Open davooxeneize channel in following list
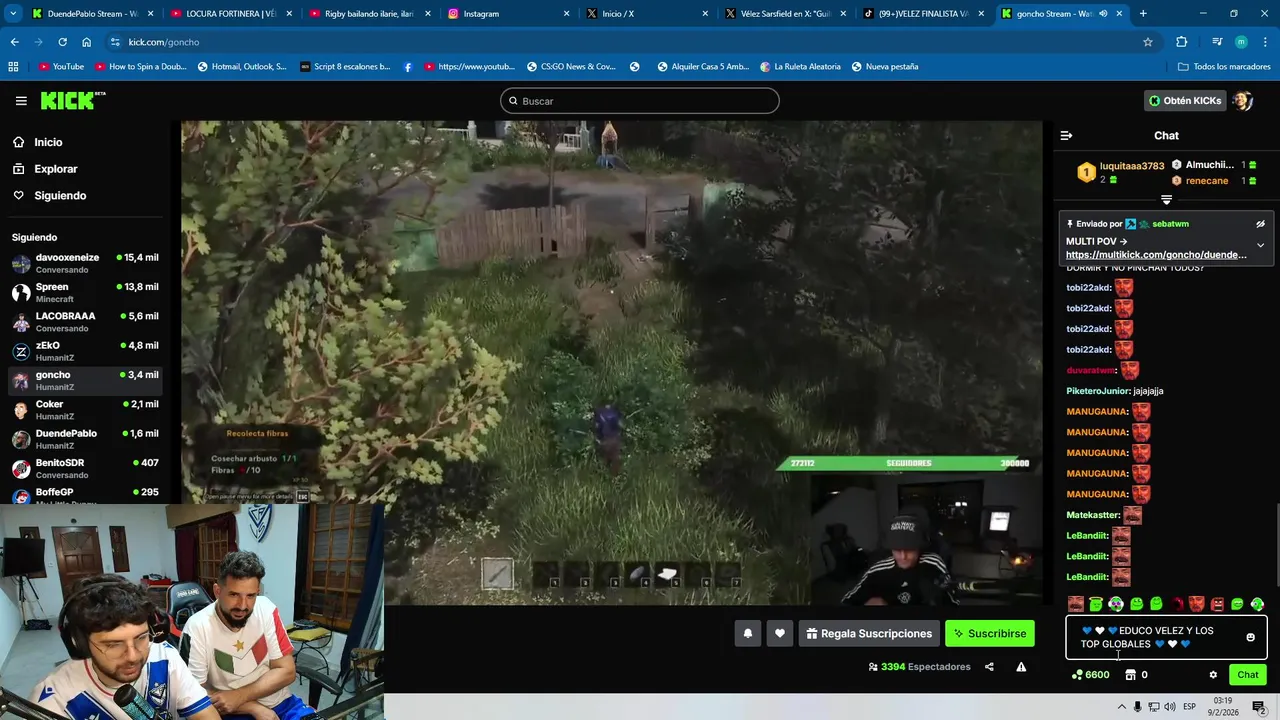 click(85, 264)
